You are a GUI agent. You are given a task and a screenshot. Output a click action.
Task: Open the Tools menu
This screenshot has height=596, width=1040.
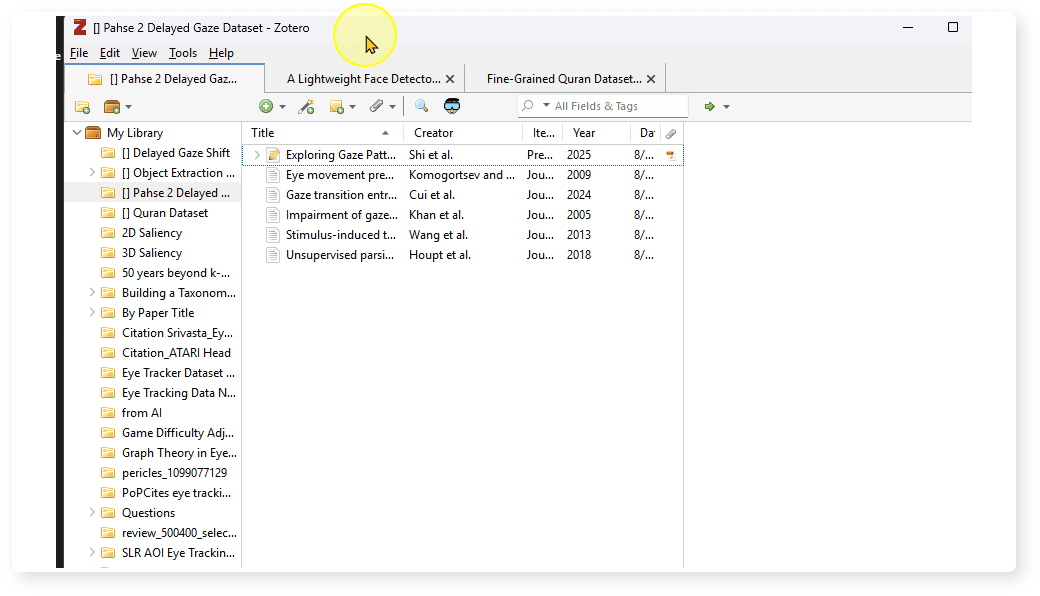183,53
